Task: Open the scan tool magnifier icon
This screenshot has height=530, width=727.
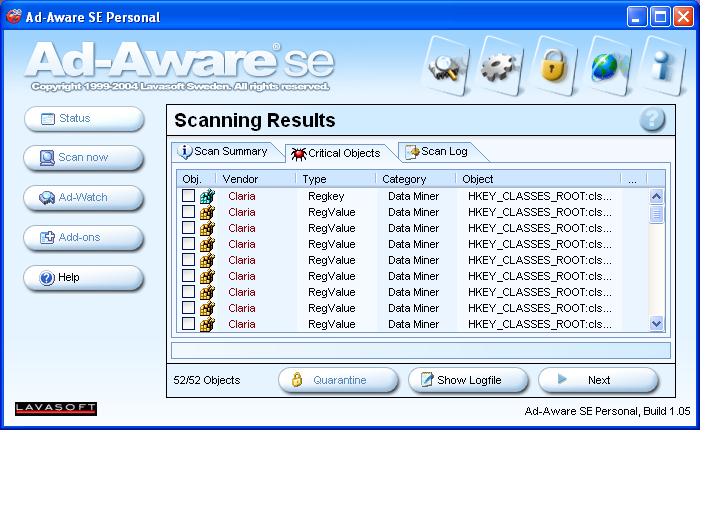Action: pos(446,67)
